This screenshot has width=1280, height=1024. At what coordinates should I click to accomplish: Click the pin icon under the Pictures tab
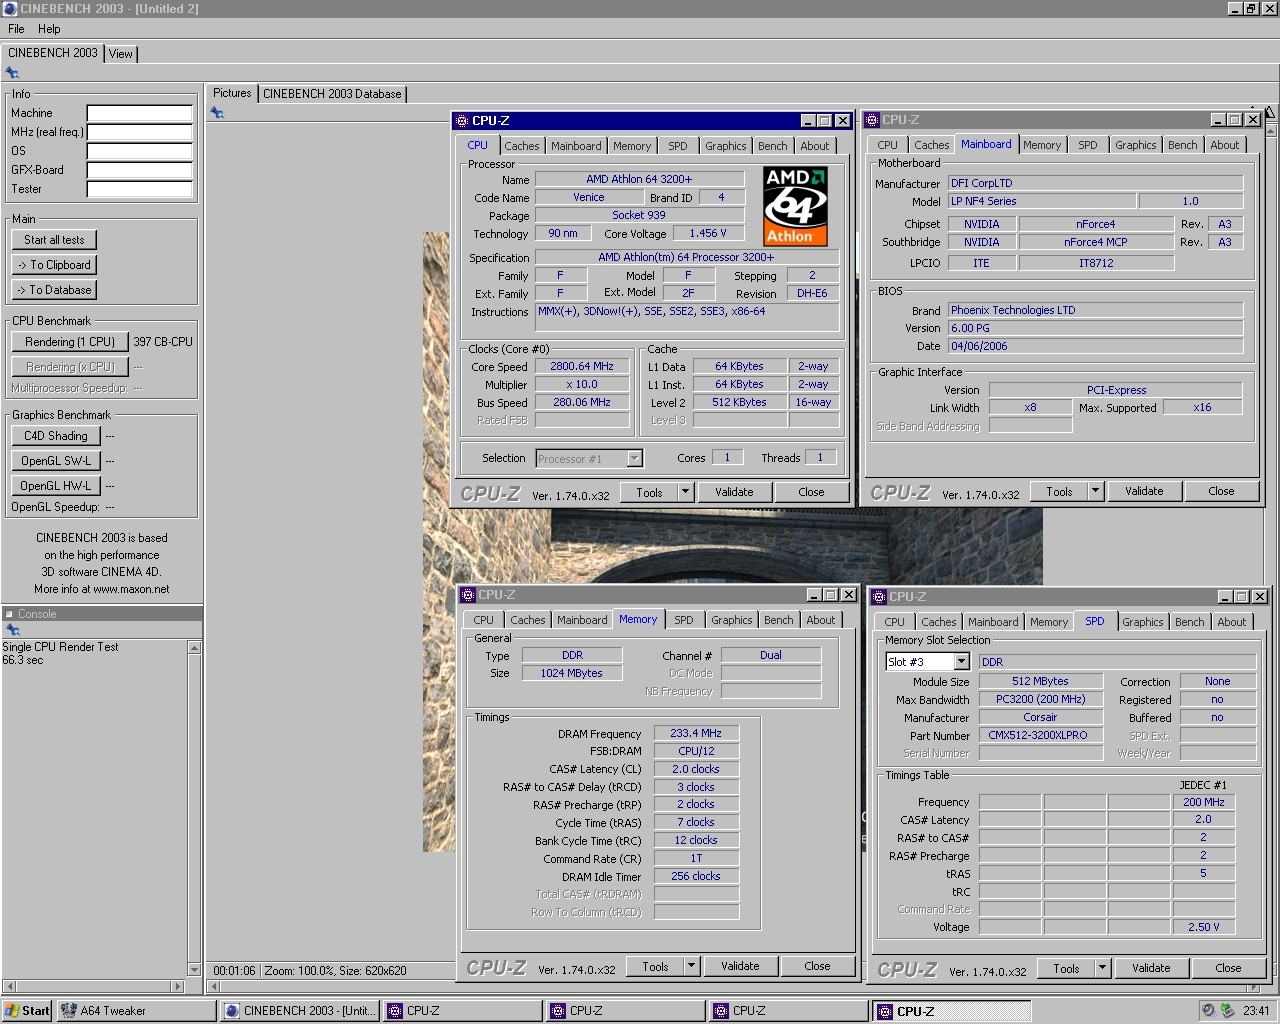tap(217, 113)
